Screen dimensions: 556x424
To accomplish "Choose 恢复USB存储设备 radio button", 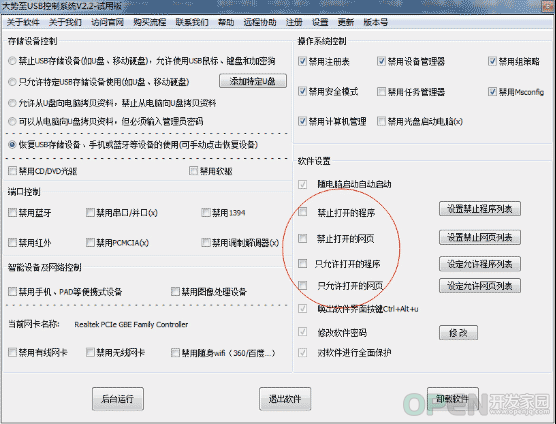I will click(x=12, y=145).
